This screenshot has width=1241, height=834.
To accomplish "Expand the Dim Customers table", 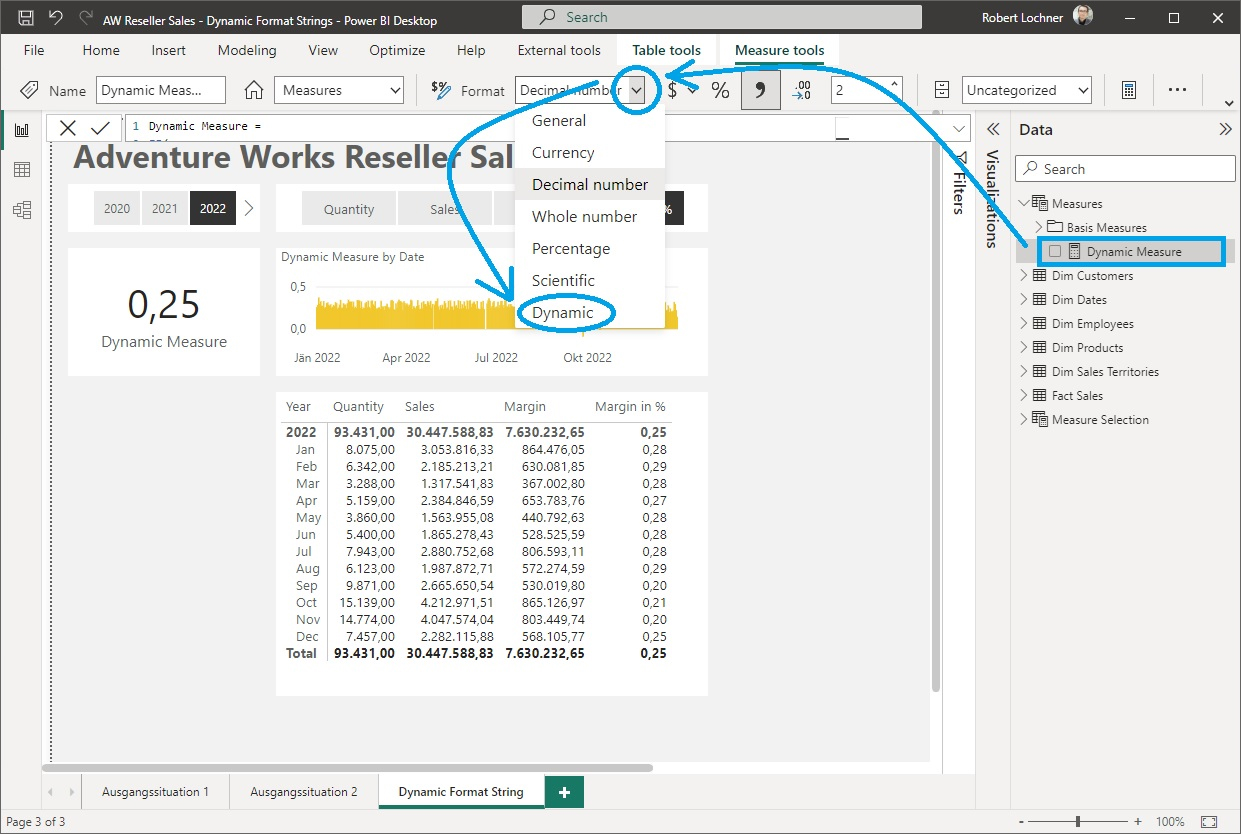I will point(1024,275).
